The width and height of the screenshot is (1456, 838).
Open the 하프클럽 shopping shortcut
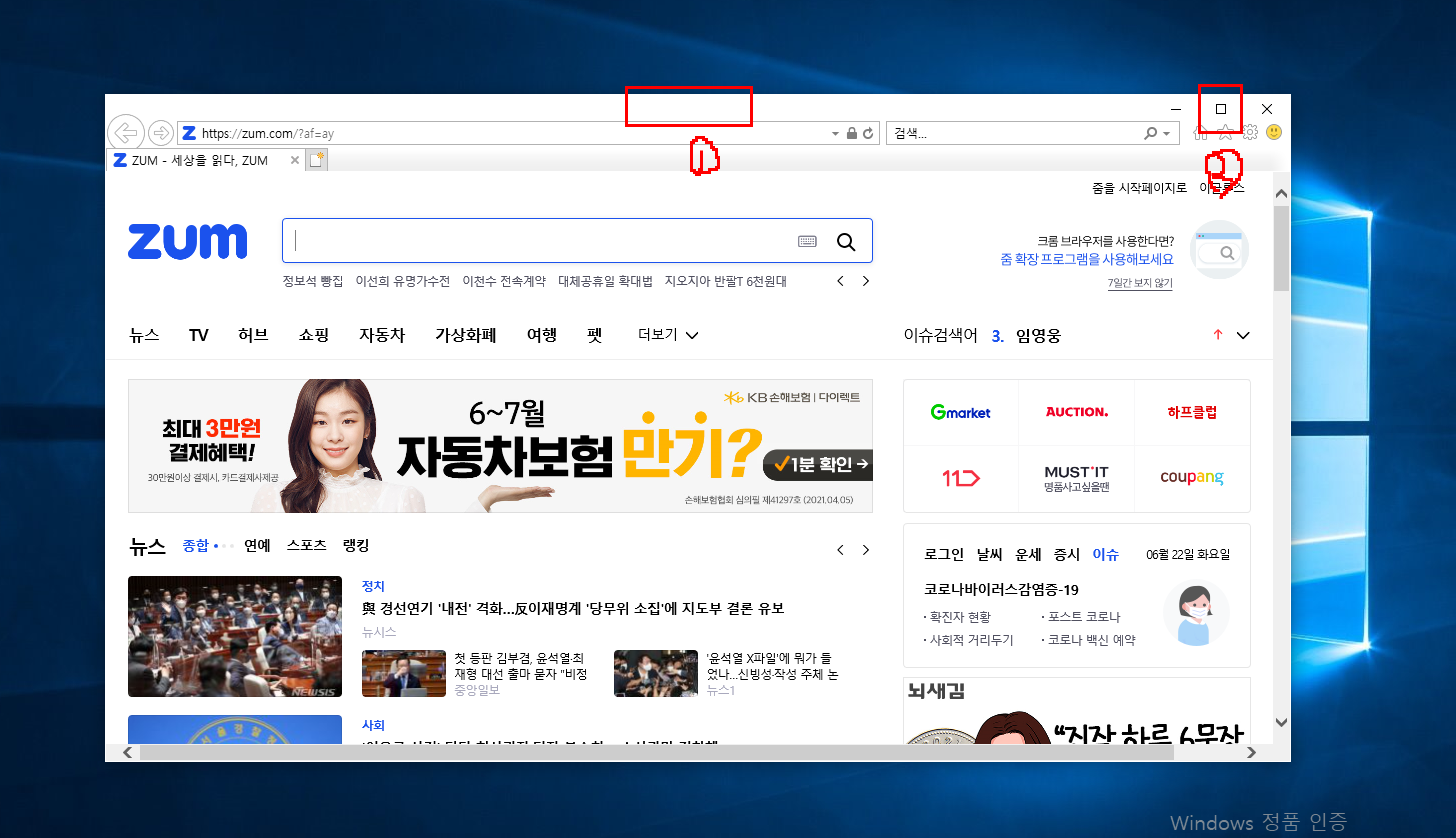[1192, 412]
